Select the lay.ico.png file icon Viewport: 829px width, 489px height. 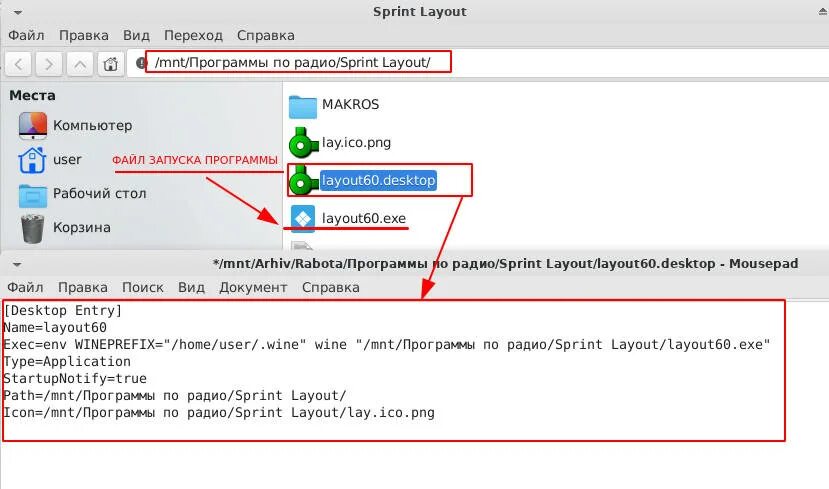point(303,143)
